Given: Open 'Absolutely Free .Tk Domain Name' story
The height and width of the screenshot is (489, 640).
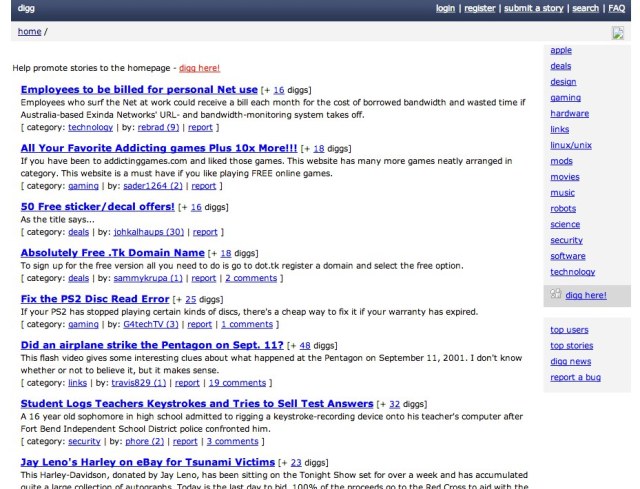Looking at the screenshot, I should coord(113,253).
